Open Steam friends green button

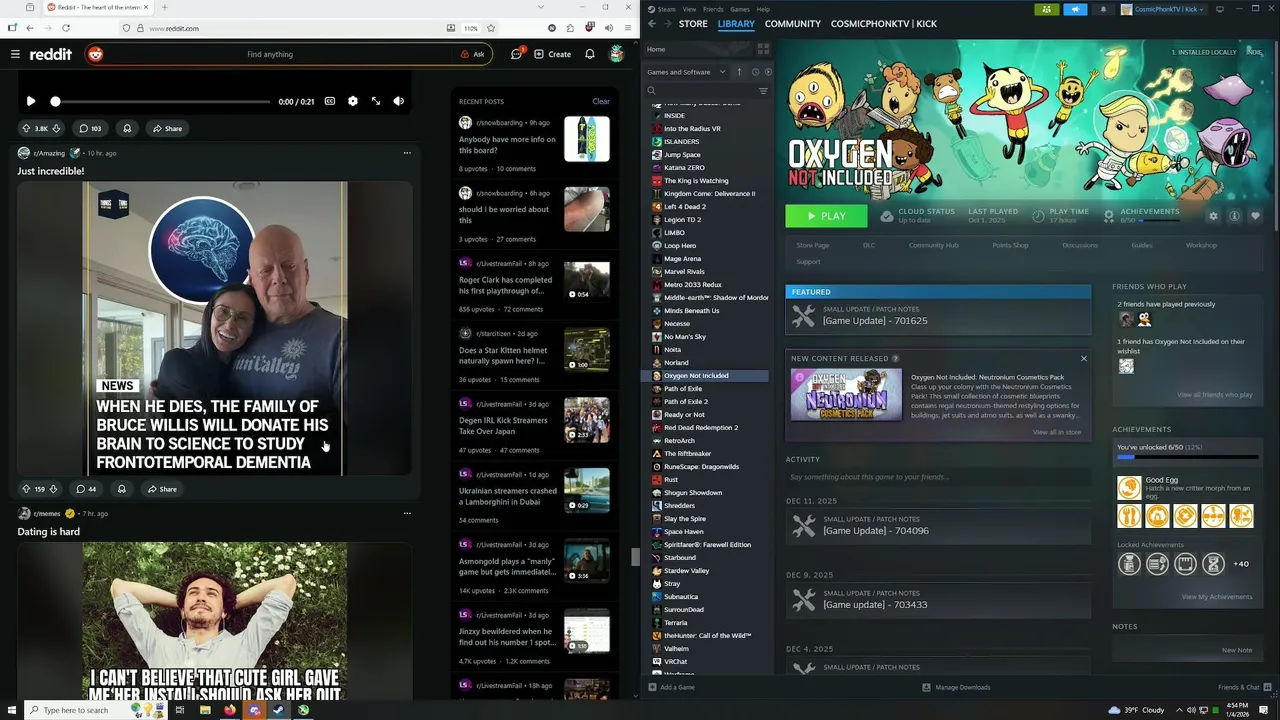(1046, 9)
